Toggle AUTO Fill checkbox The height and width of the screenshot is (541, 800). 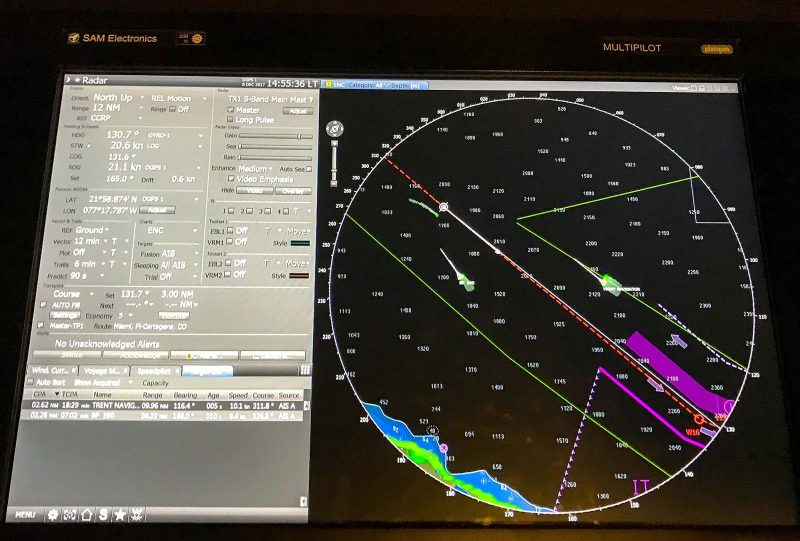[43, 305]
